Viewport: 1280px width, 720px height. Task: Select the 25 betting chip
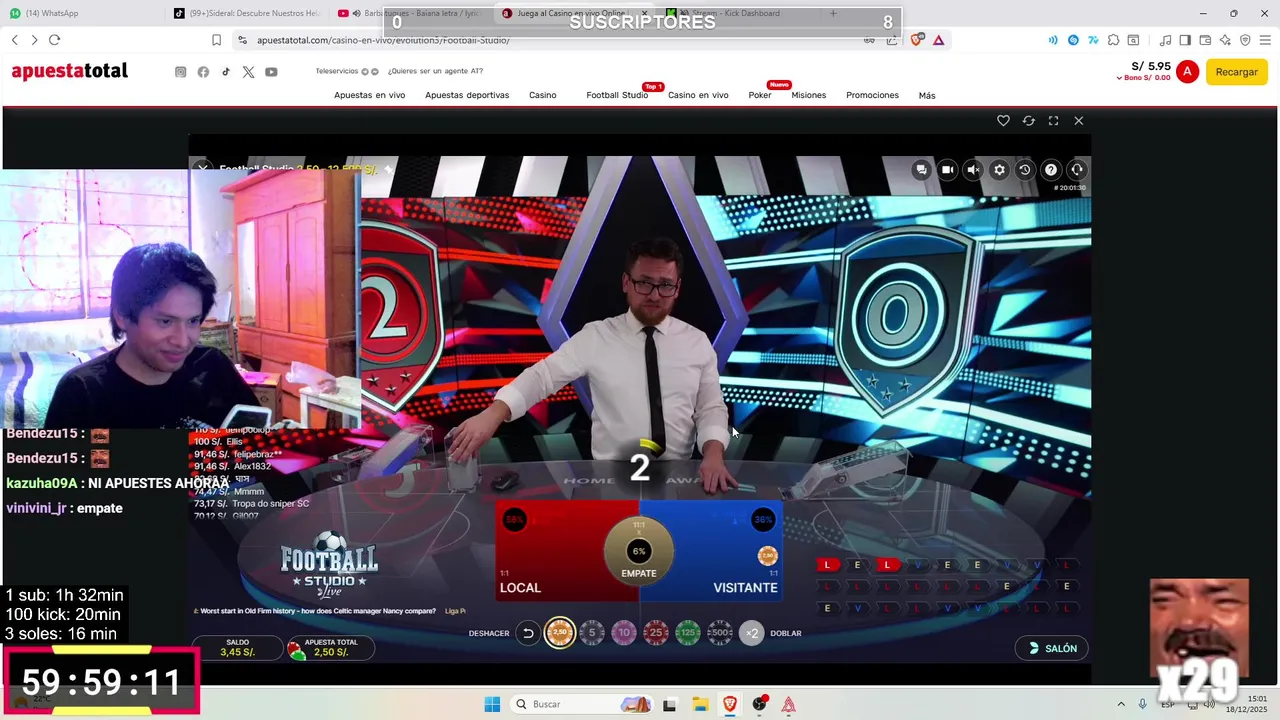click(656, 633)
